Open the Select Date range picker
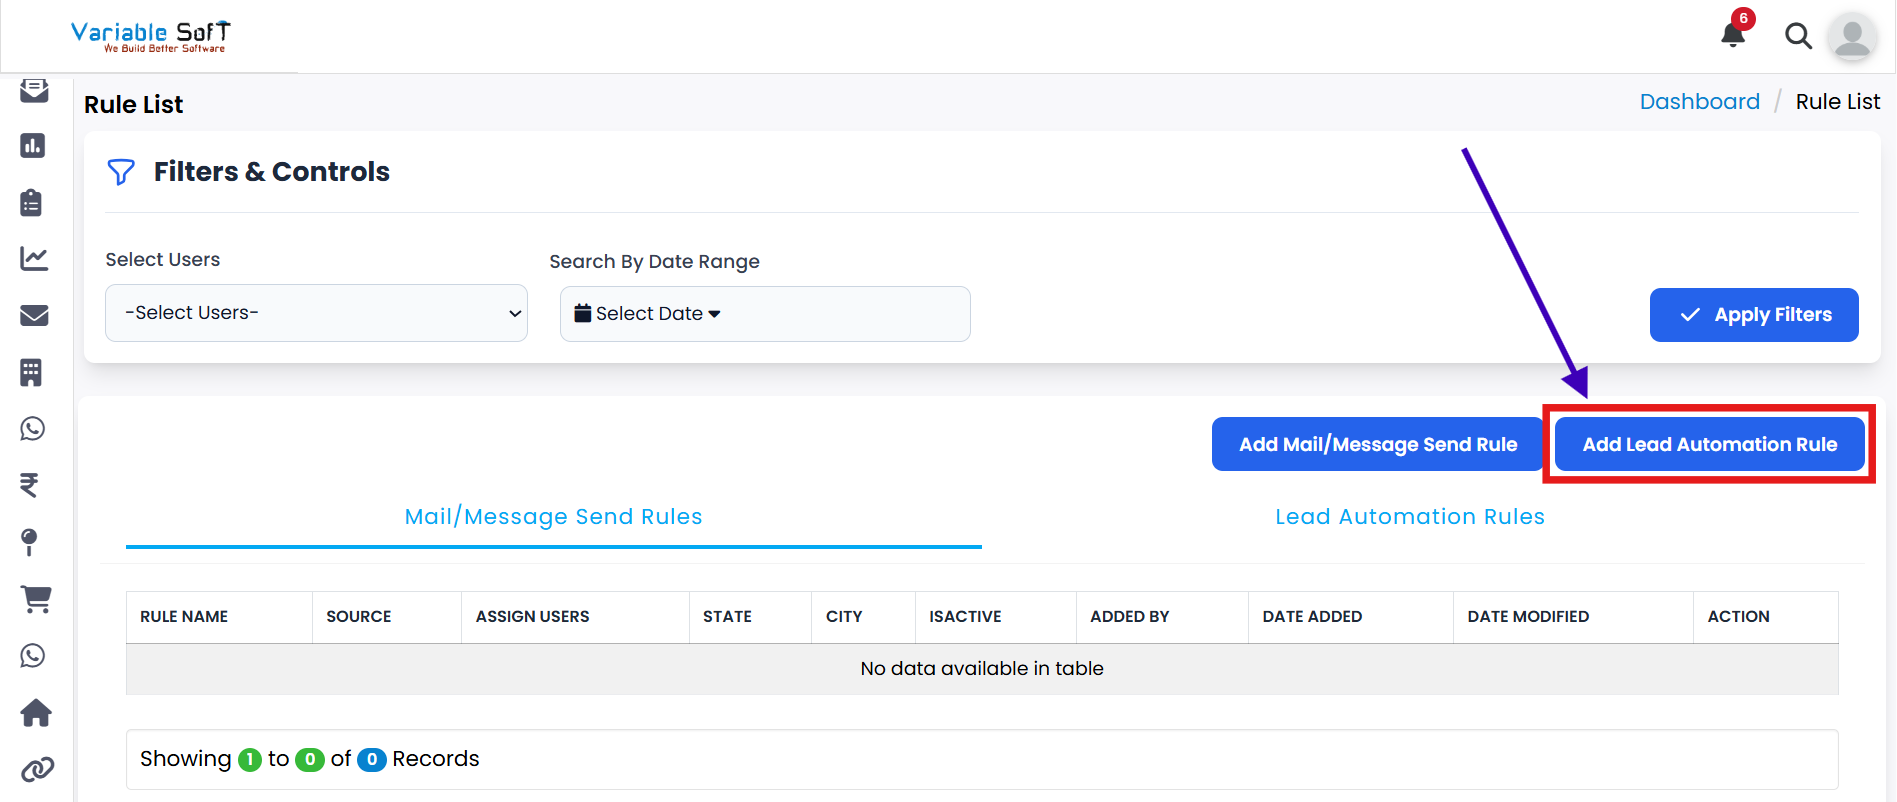The width and height of the screenshot is (1897, 802). click(x=765, y=314)
